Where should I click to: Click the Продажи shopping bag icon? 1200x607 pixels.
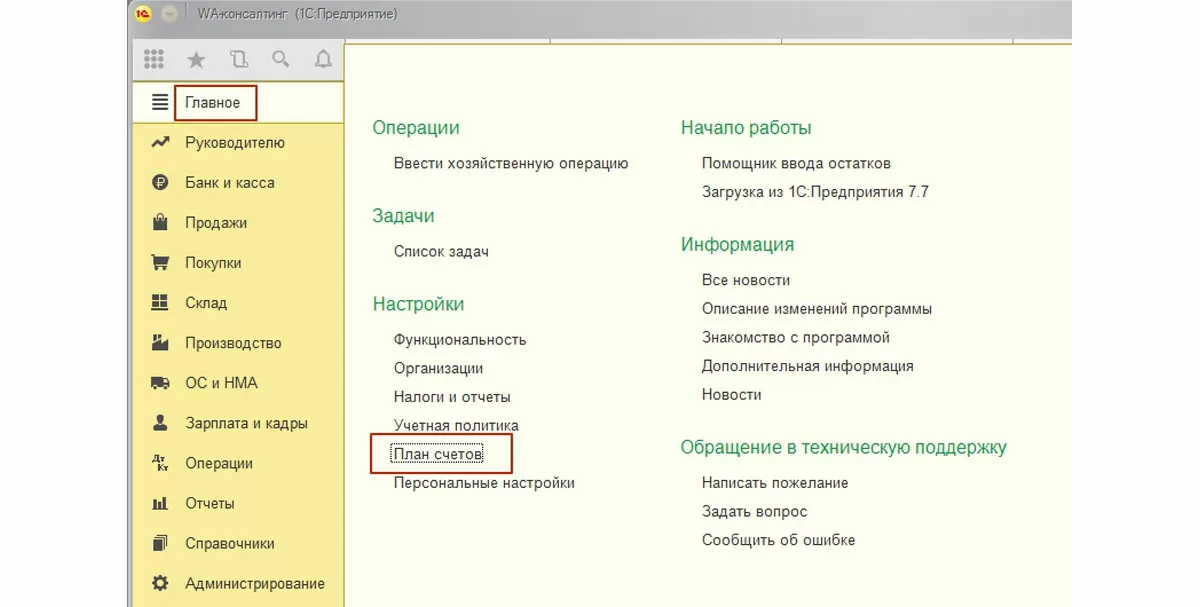[x=159, y=223]
